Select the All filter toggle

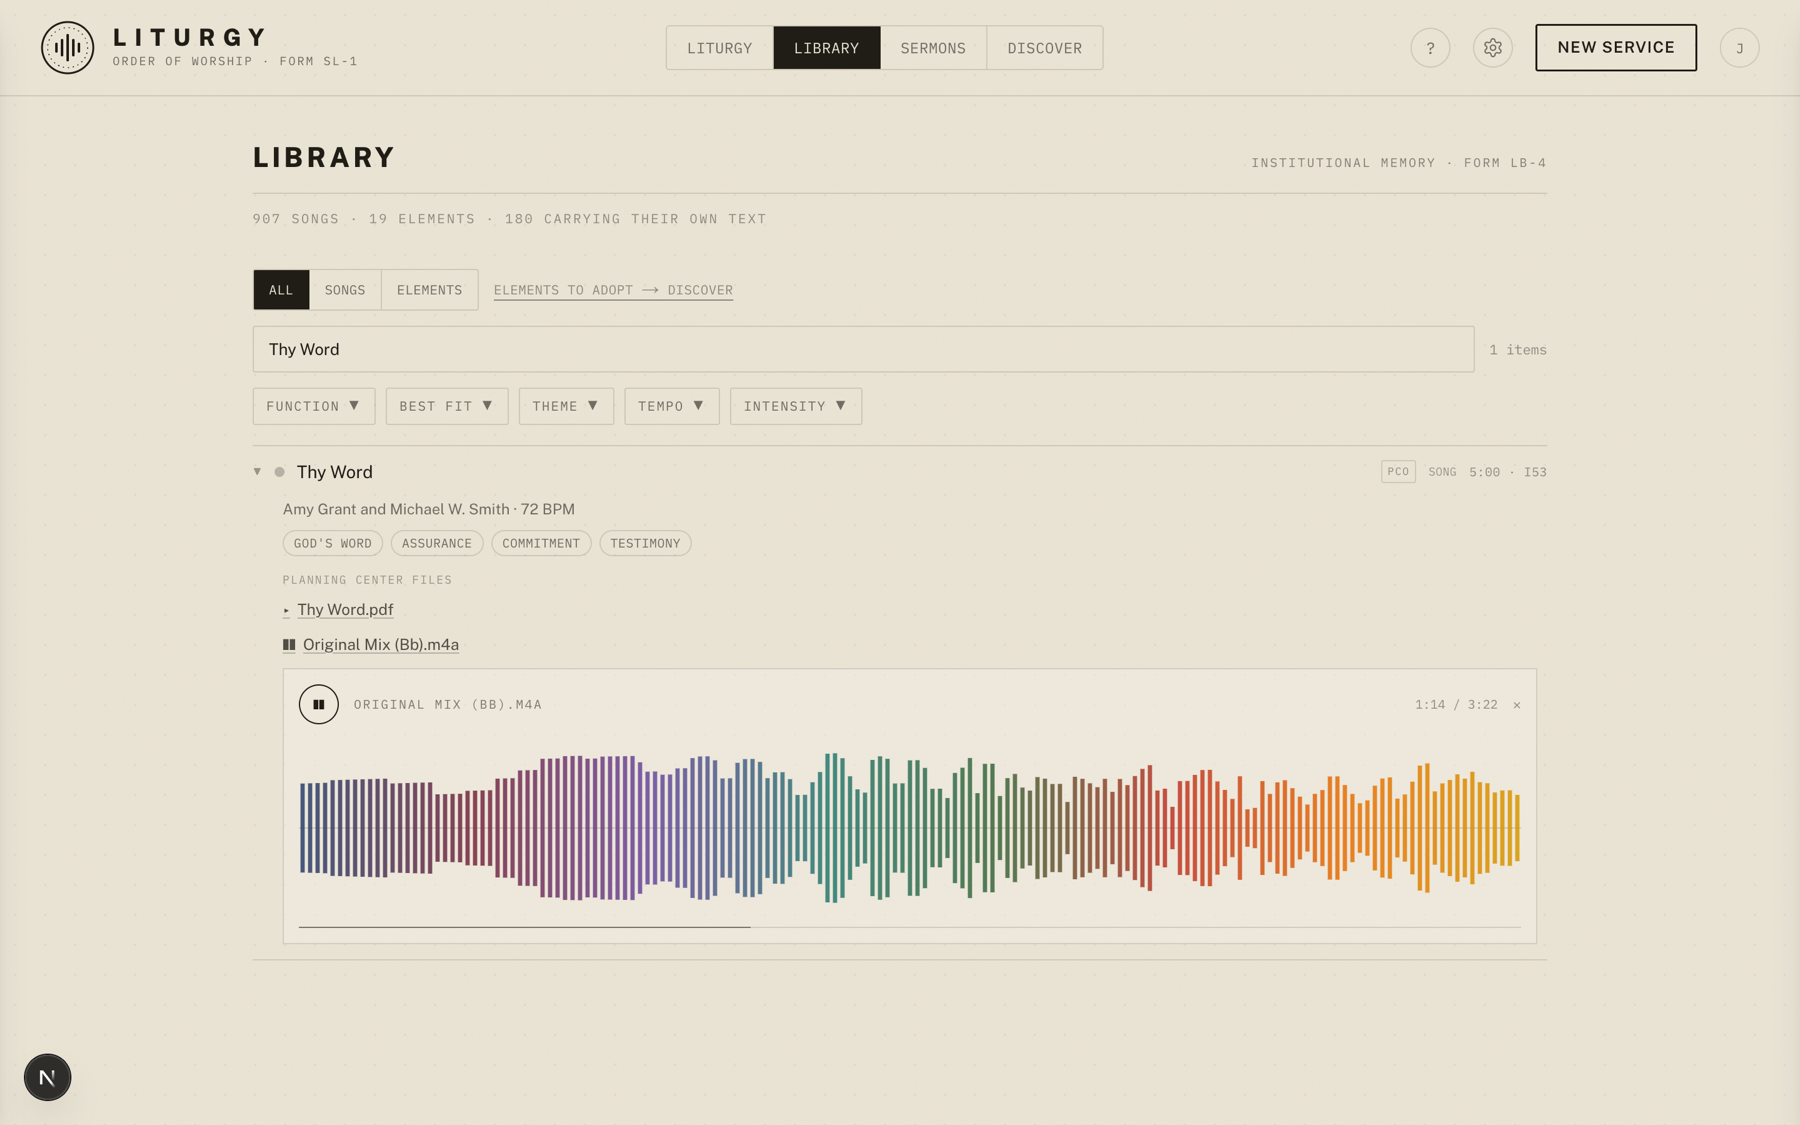click(x=281, y=290)
